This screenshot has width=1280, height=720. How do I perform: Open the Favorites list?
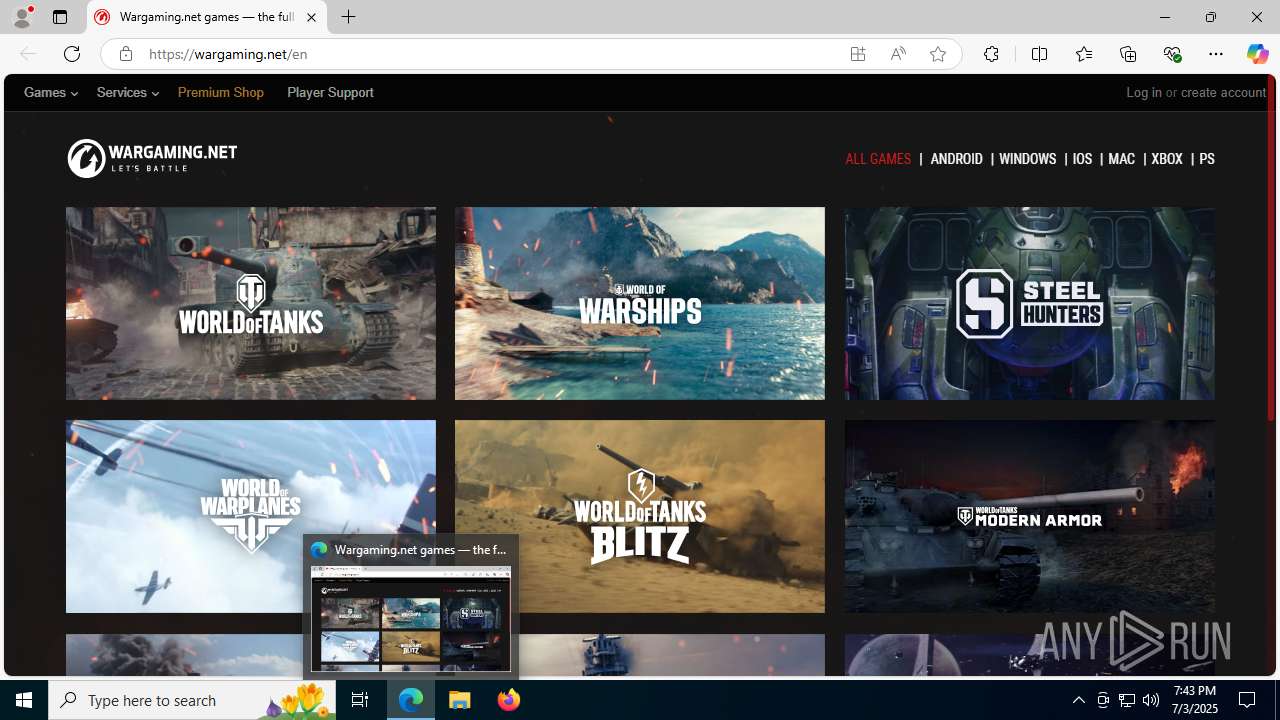[x=1083, y=54]
